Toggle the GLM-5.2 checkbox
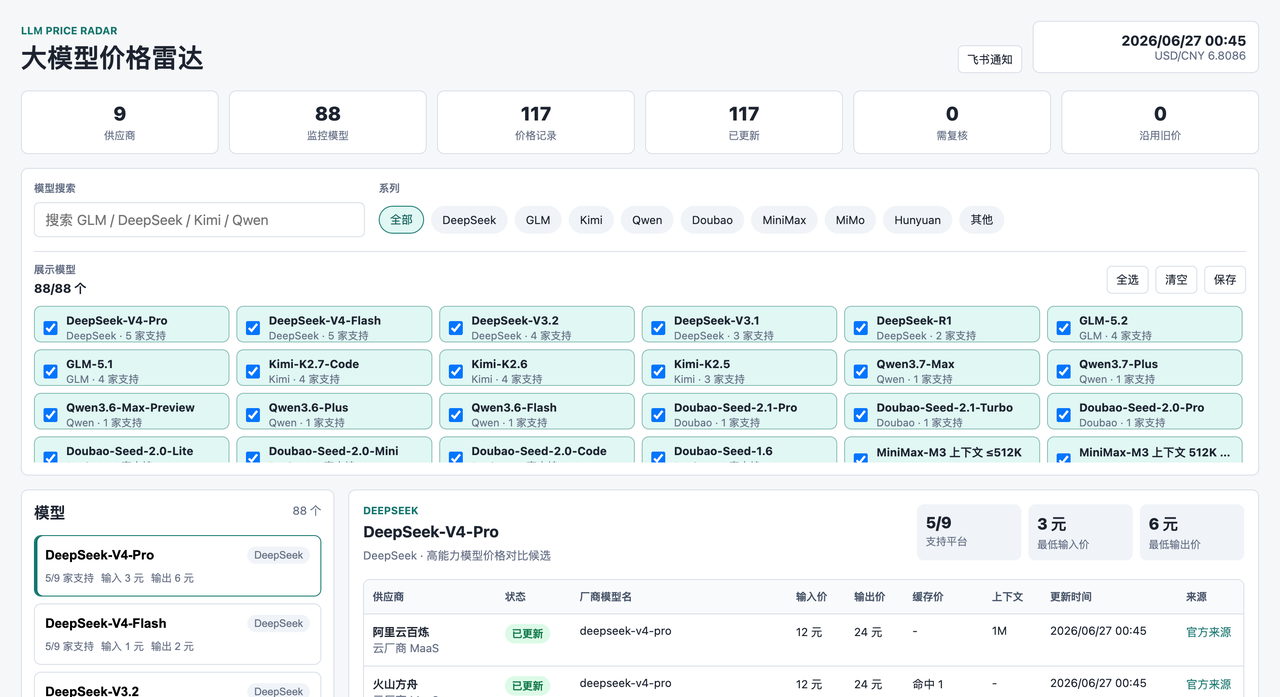This screenshot has height=697, width=1280. [1063, 328]
